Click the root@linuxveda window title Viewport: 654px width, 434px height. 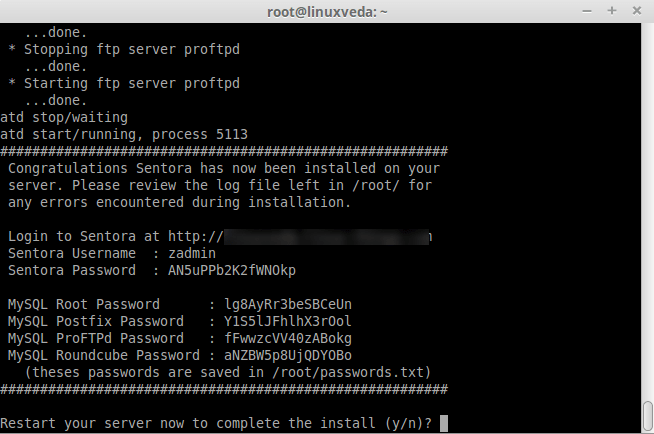[x=326, y=10]
